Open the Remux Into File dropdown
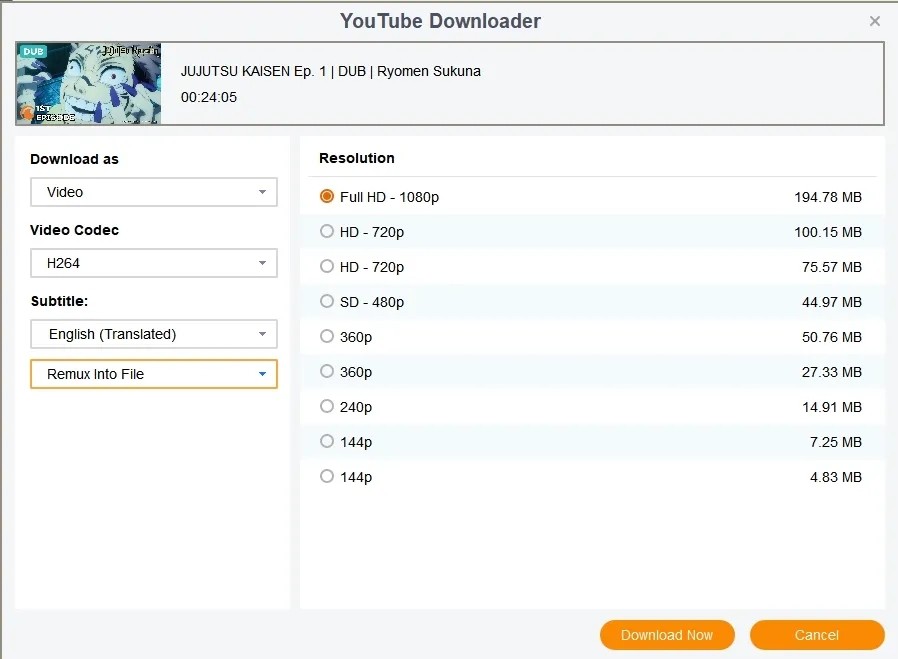Screen dimensions: 898x659 [153, 374]
